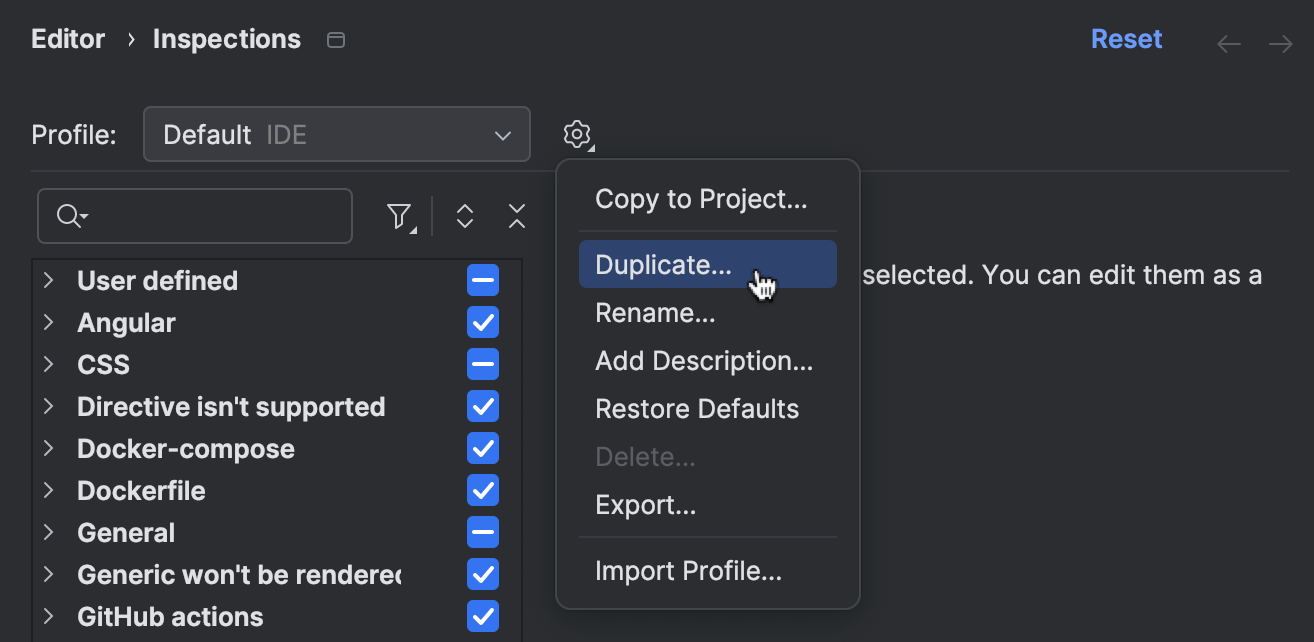The width and height of the screenshot is (1314, 642).
Task: Click the small window icon beside Inspections
Action: 337,40
